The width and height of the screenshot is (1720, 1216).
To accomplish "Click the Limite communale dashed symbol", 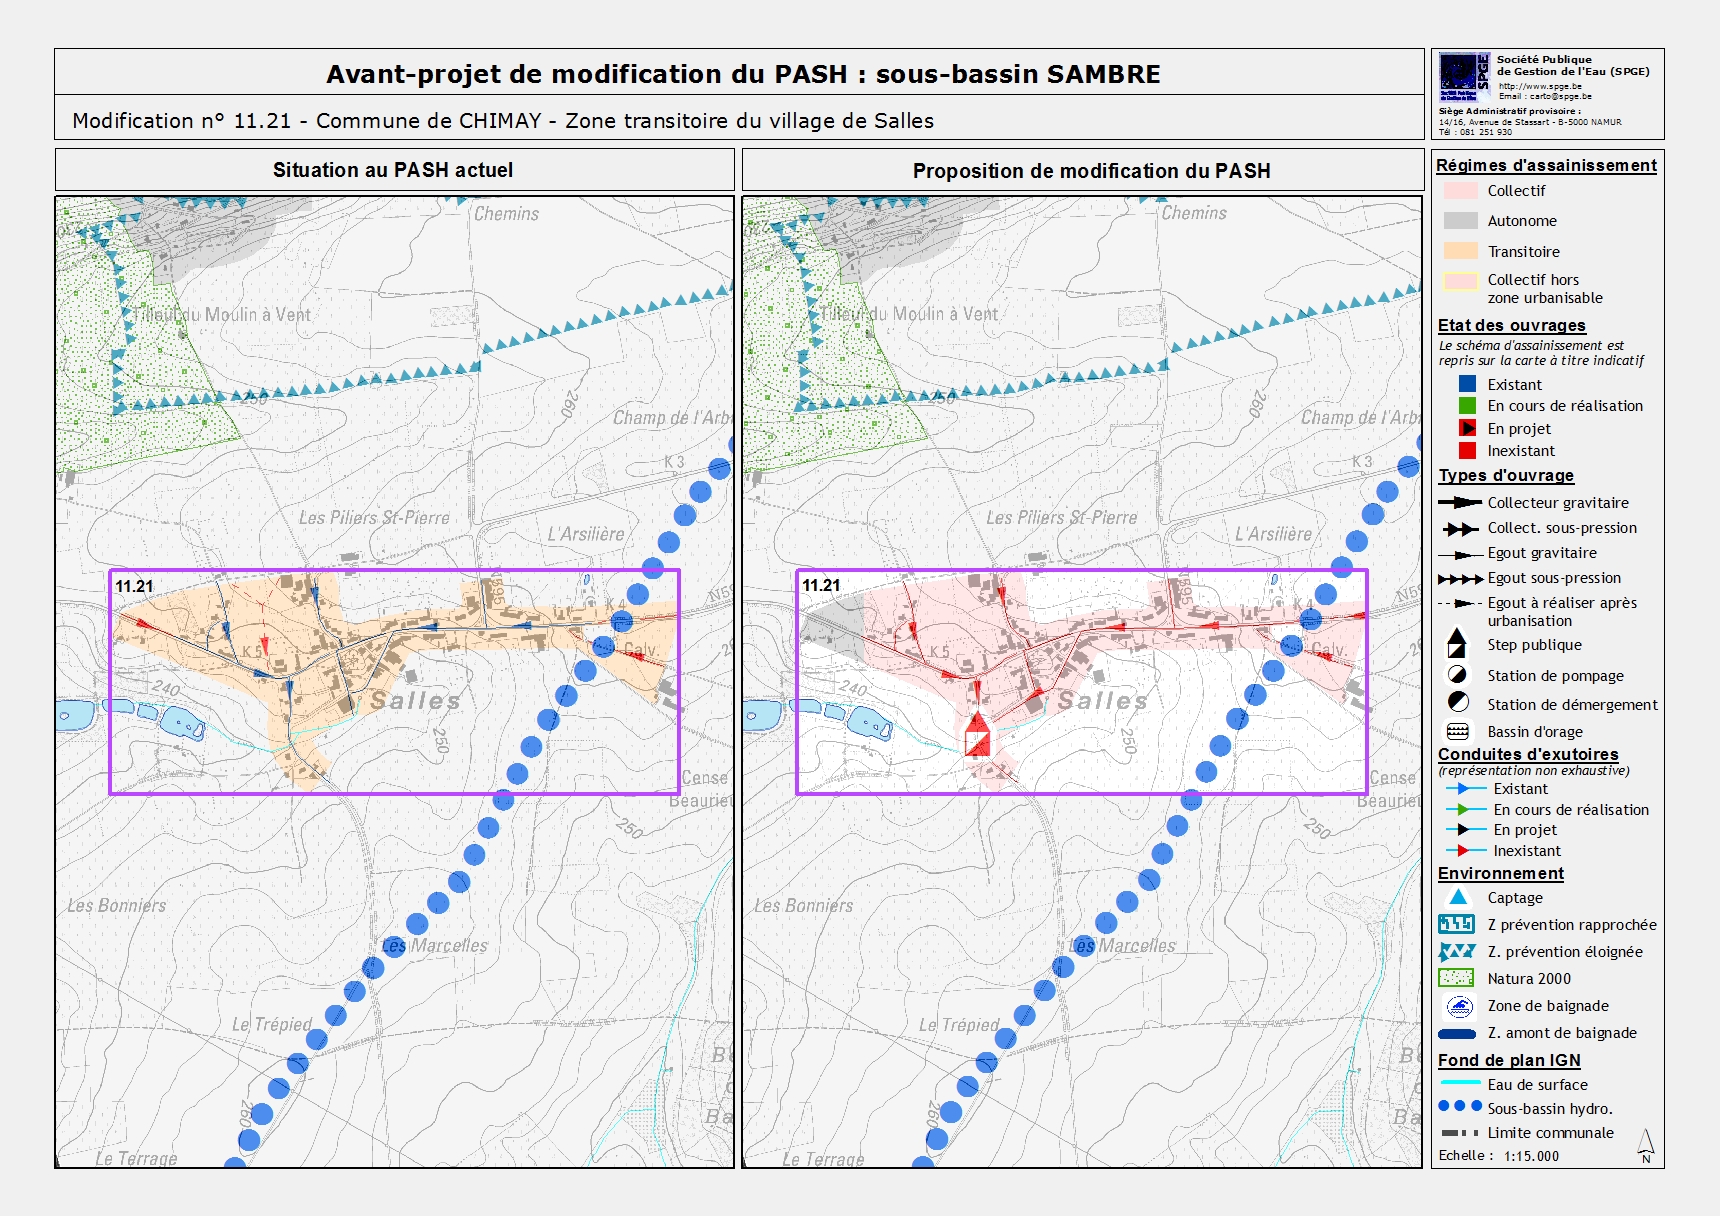I will pos(1460,1133).
